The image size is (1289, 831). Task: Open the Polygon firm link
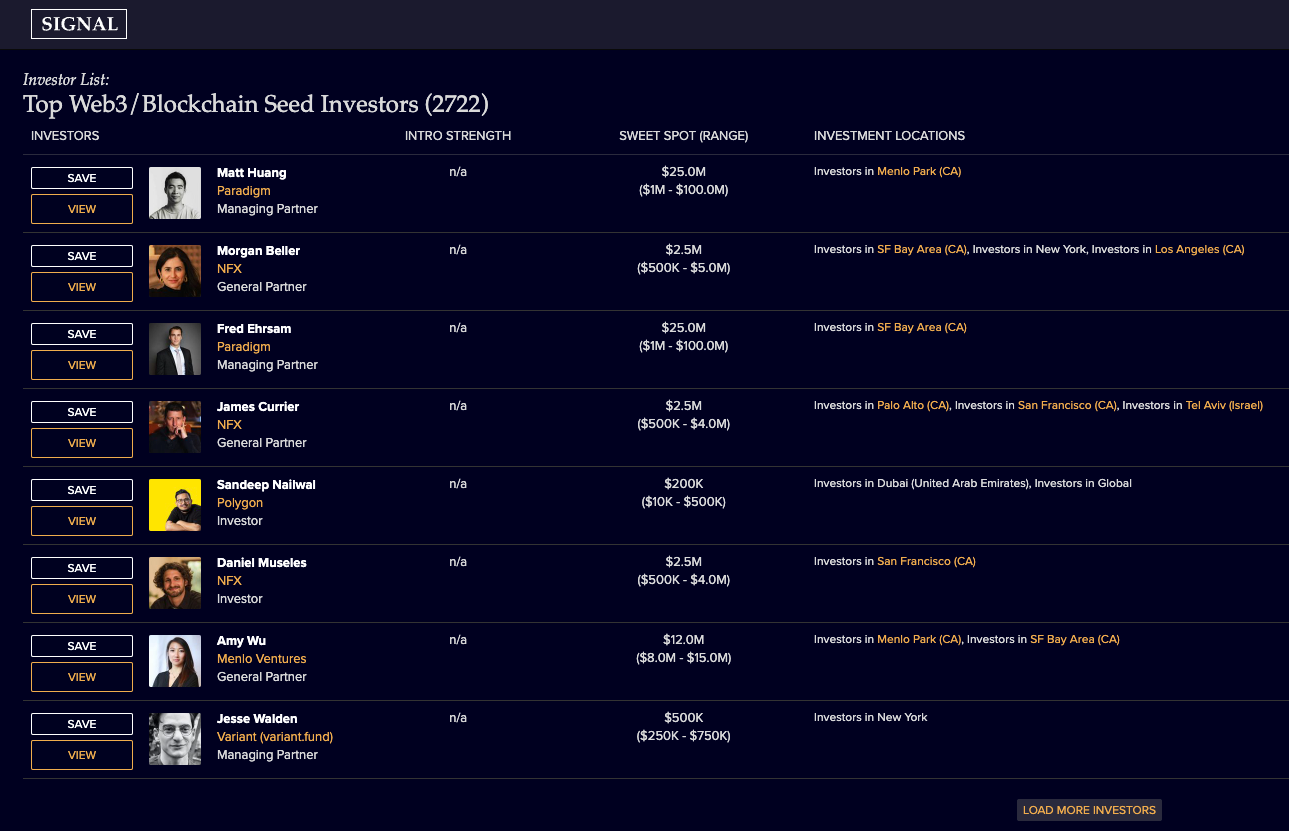point(240,503)
